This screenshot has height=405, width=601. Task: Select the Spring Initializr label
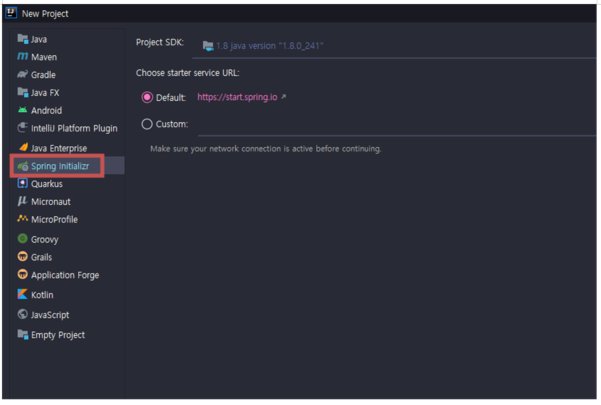click(60, 166)
